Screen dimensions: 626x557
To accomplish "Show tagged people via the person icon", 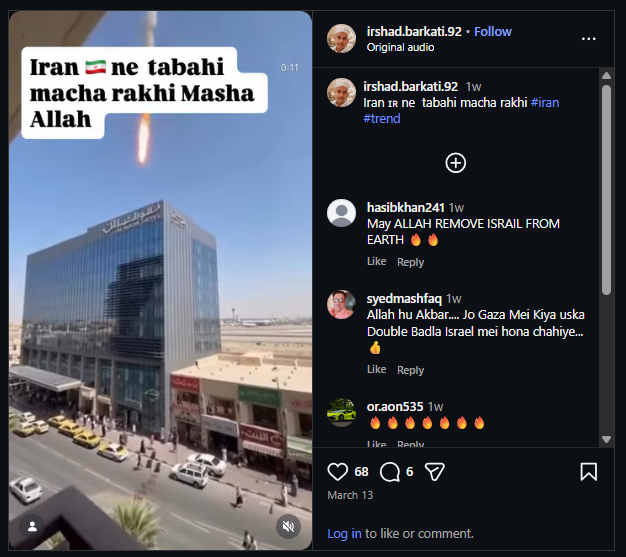I will (32, 527).
